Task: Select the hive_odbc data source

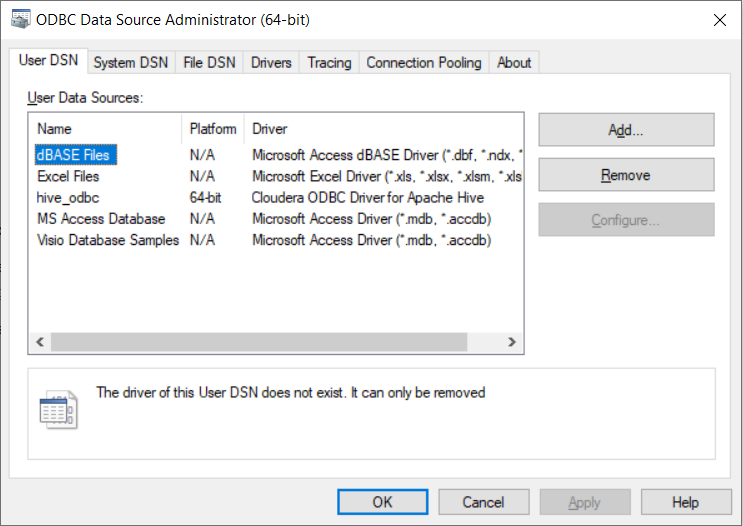Action: coord(68,198)
